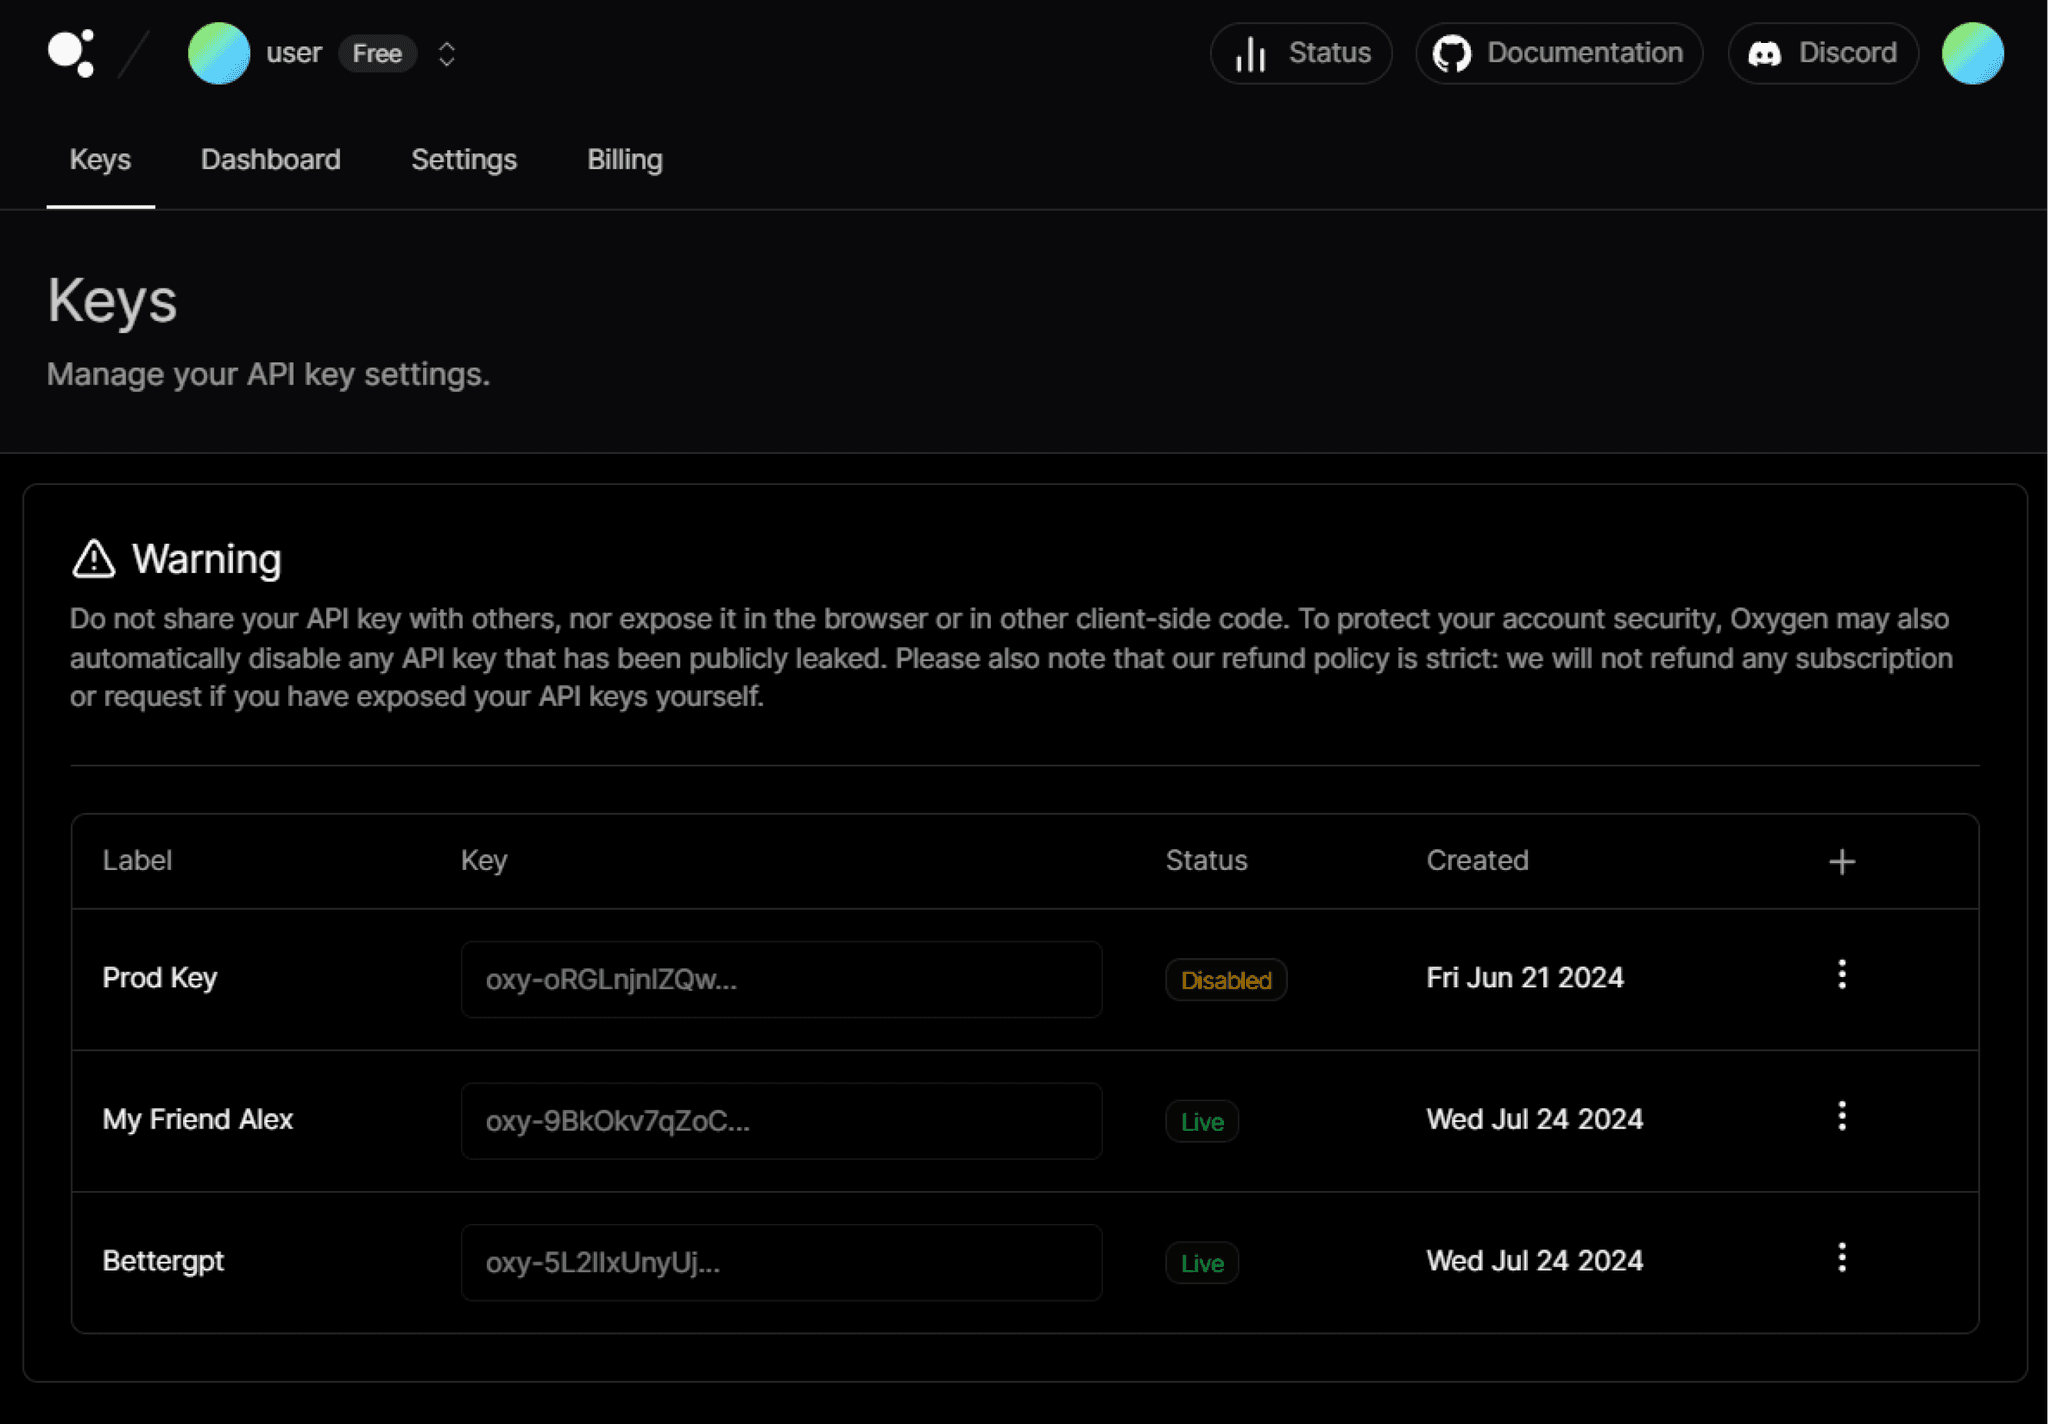Add a new API key with plus icon
The image size is (2048, 1424).
[1841, 861]
